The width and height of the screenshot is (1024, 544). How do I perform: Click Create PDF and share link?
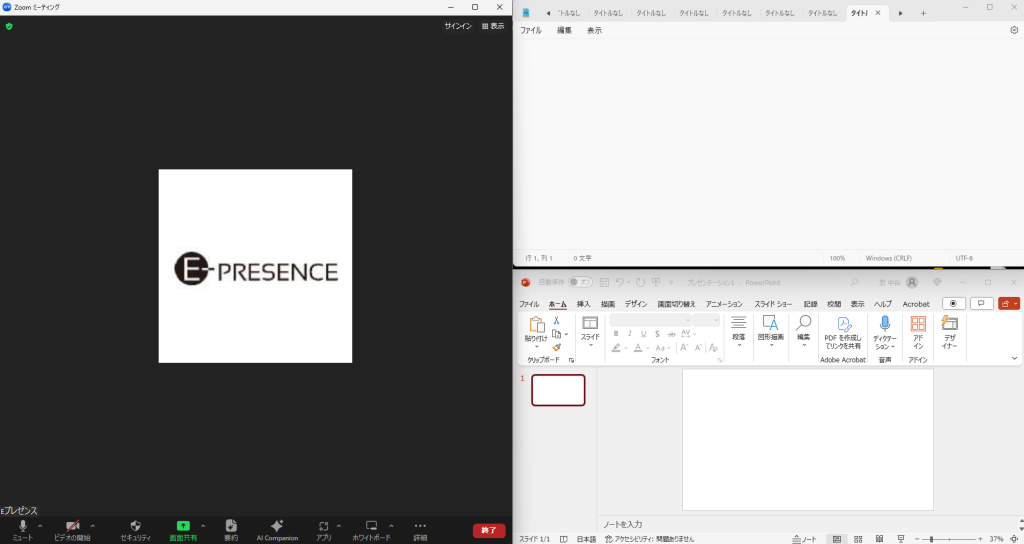[x=843, y=333]
